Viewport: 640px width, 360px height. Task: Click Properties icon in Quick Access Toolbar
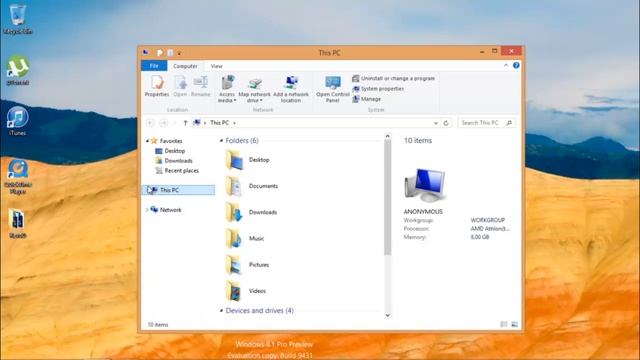(x=160, y=52)
